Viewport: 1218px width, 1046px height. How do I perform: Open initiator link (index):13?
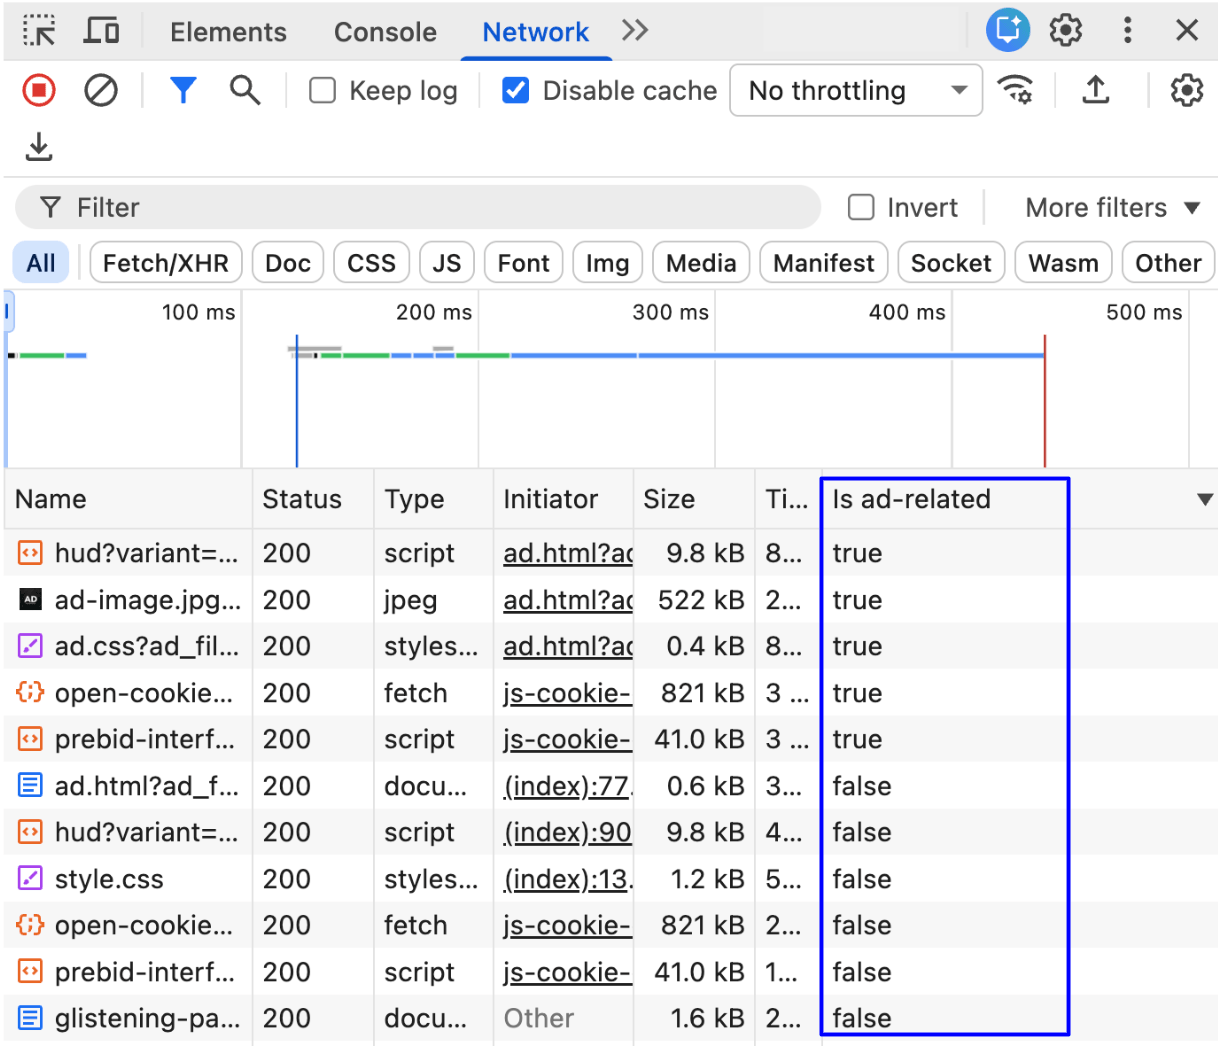point(566,879)
